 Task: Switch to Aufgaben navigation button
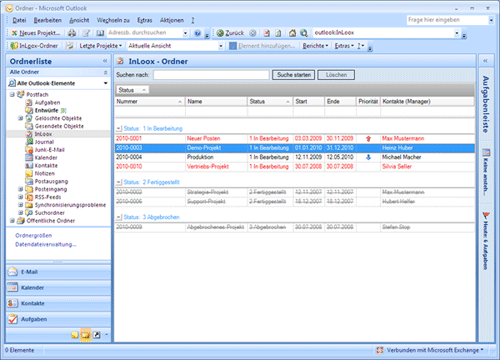[58, 319]
